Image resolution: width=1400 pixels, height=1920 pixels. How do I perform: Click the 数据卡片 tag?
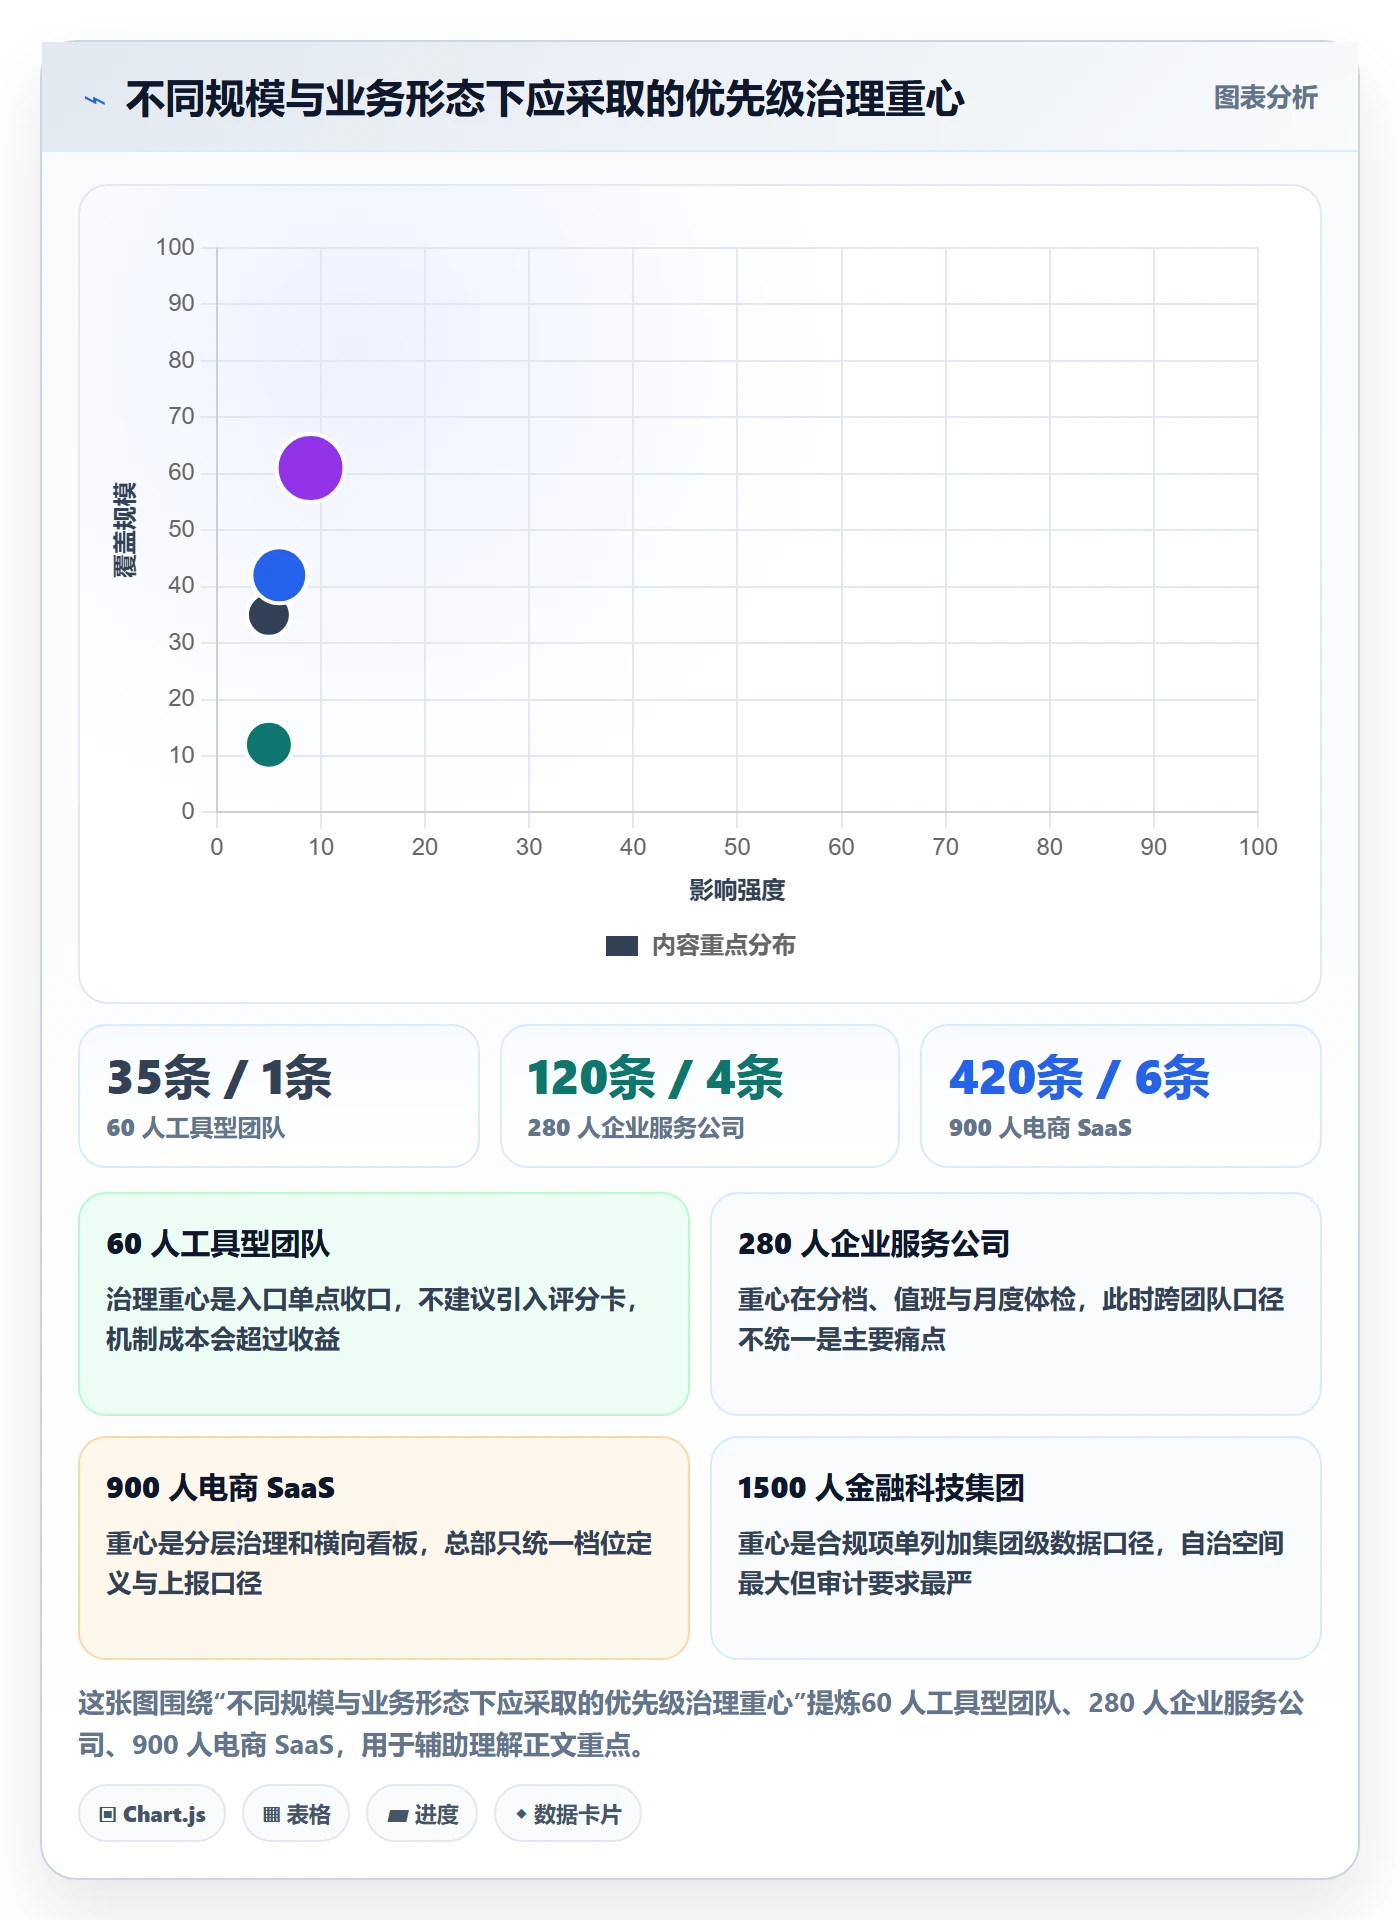(568, 1814)
